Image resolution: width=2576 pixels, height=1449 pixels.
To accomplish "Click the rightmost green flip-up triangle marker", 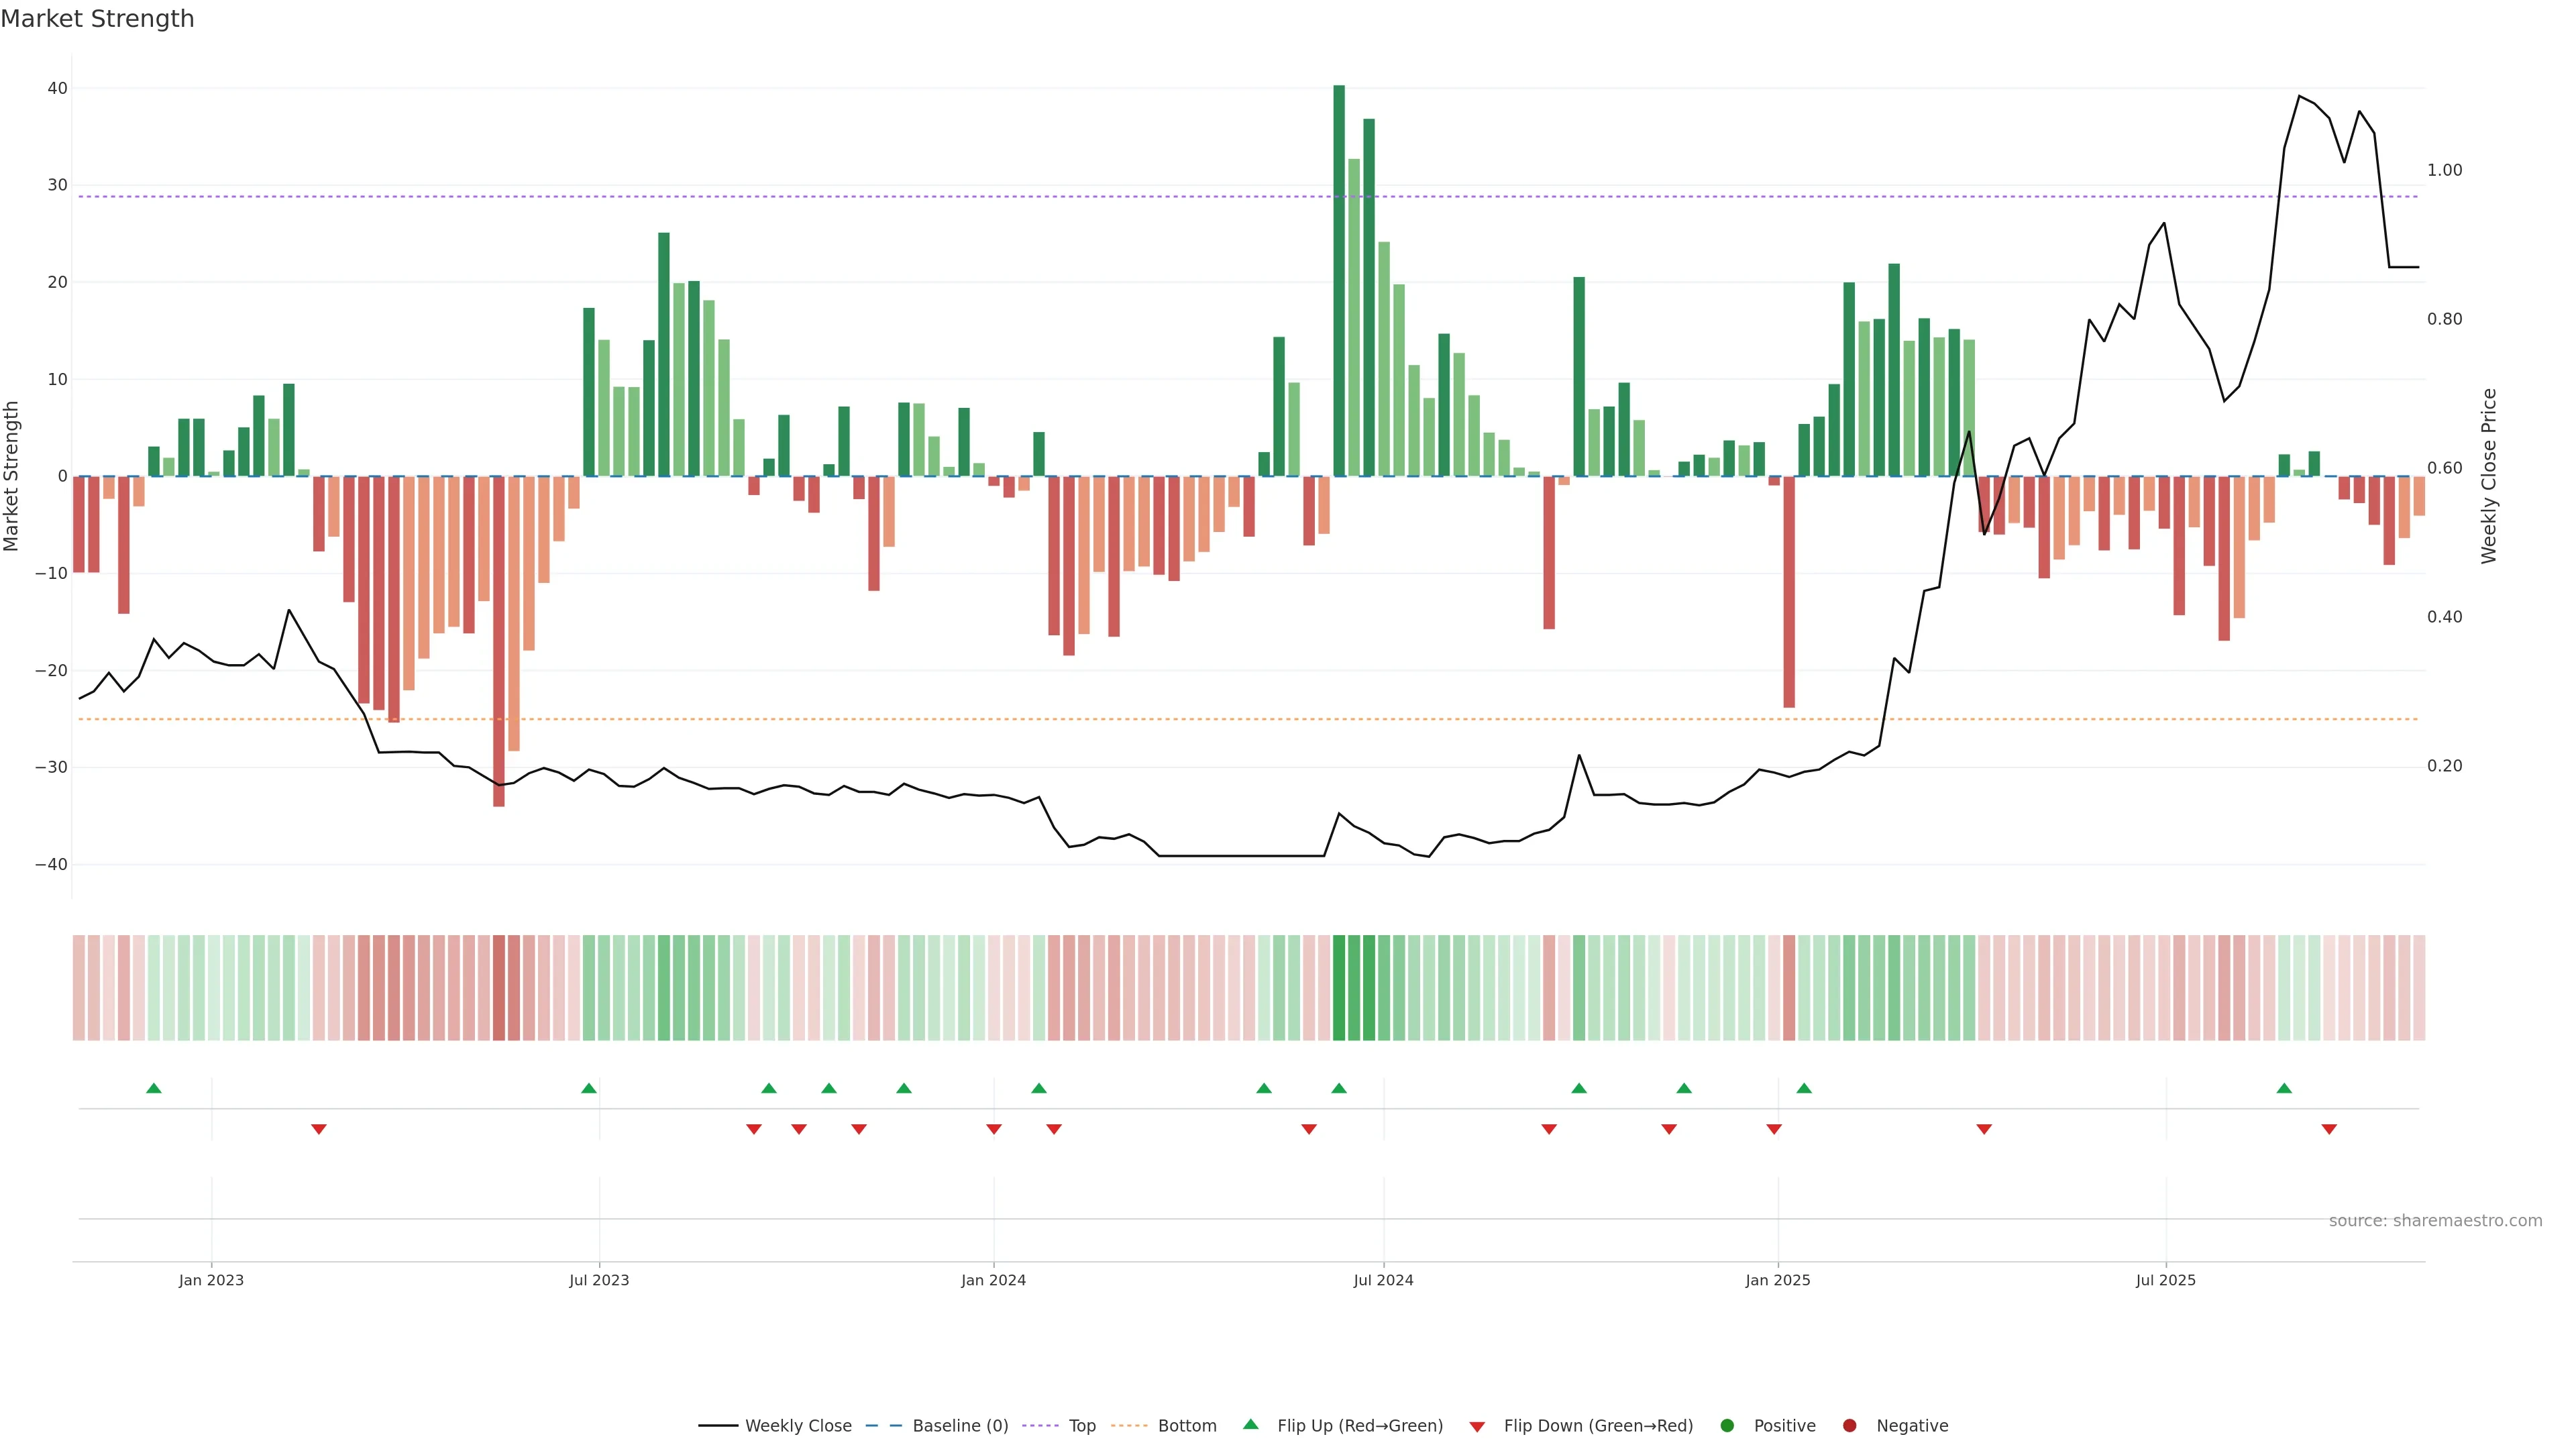I will pyautogui.click(x=2284, y=1088).
